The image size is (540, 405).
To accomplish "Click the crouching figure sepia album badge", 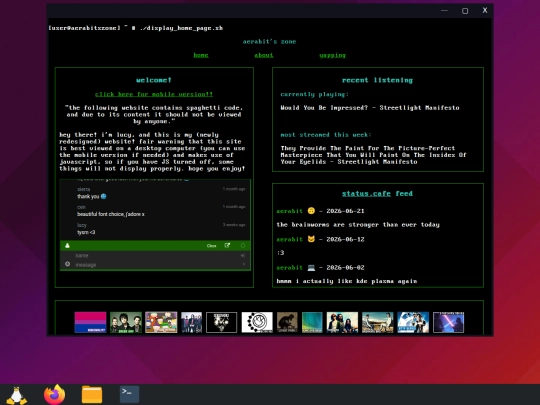I will pos(287,322).
